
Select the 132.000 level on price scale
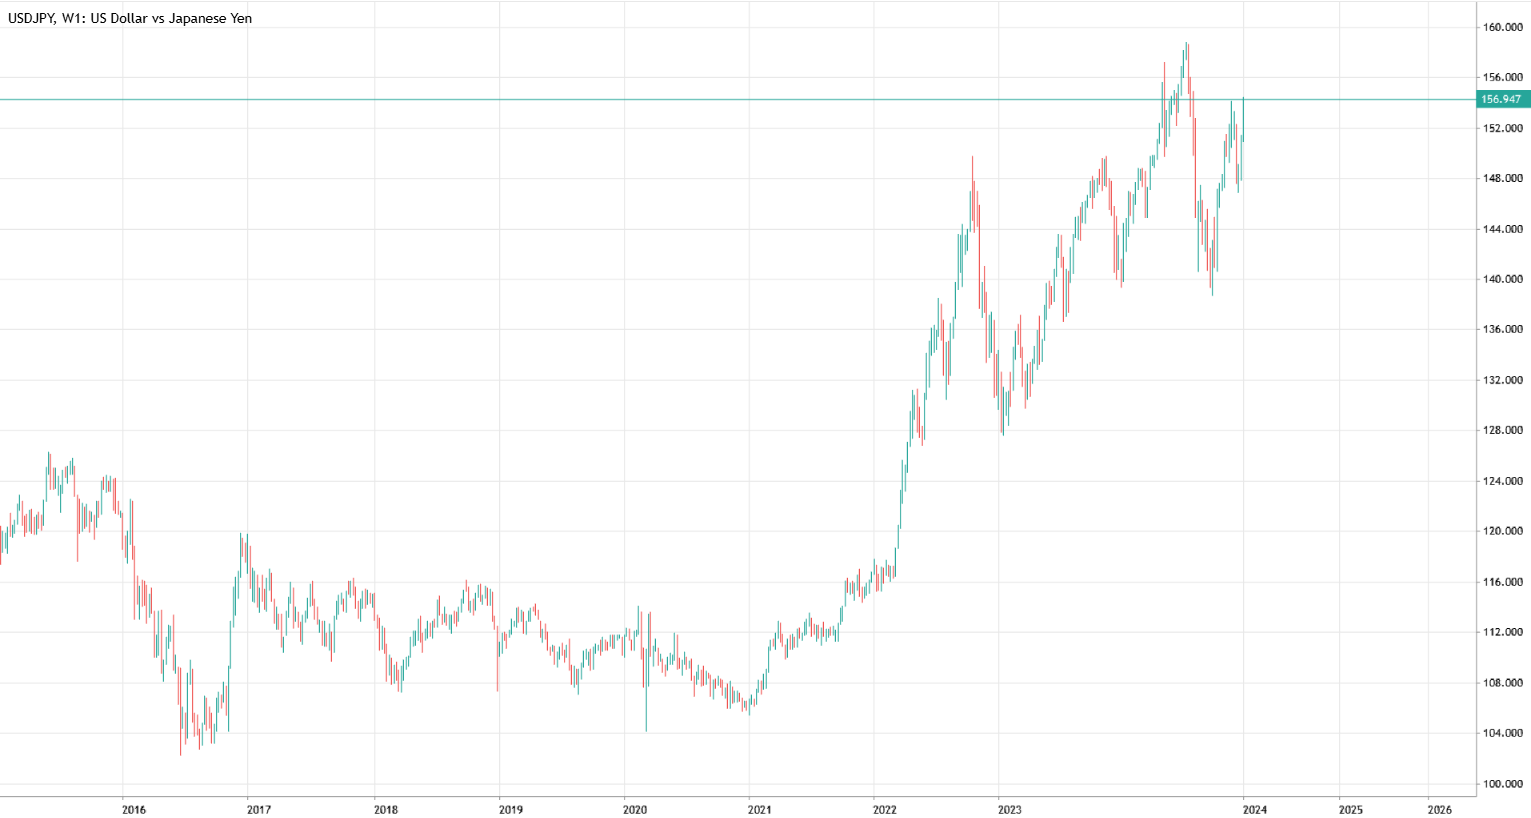pyautogui.click(x=1503, y=380)
